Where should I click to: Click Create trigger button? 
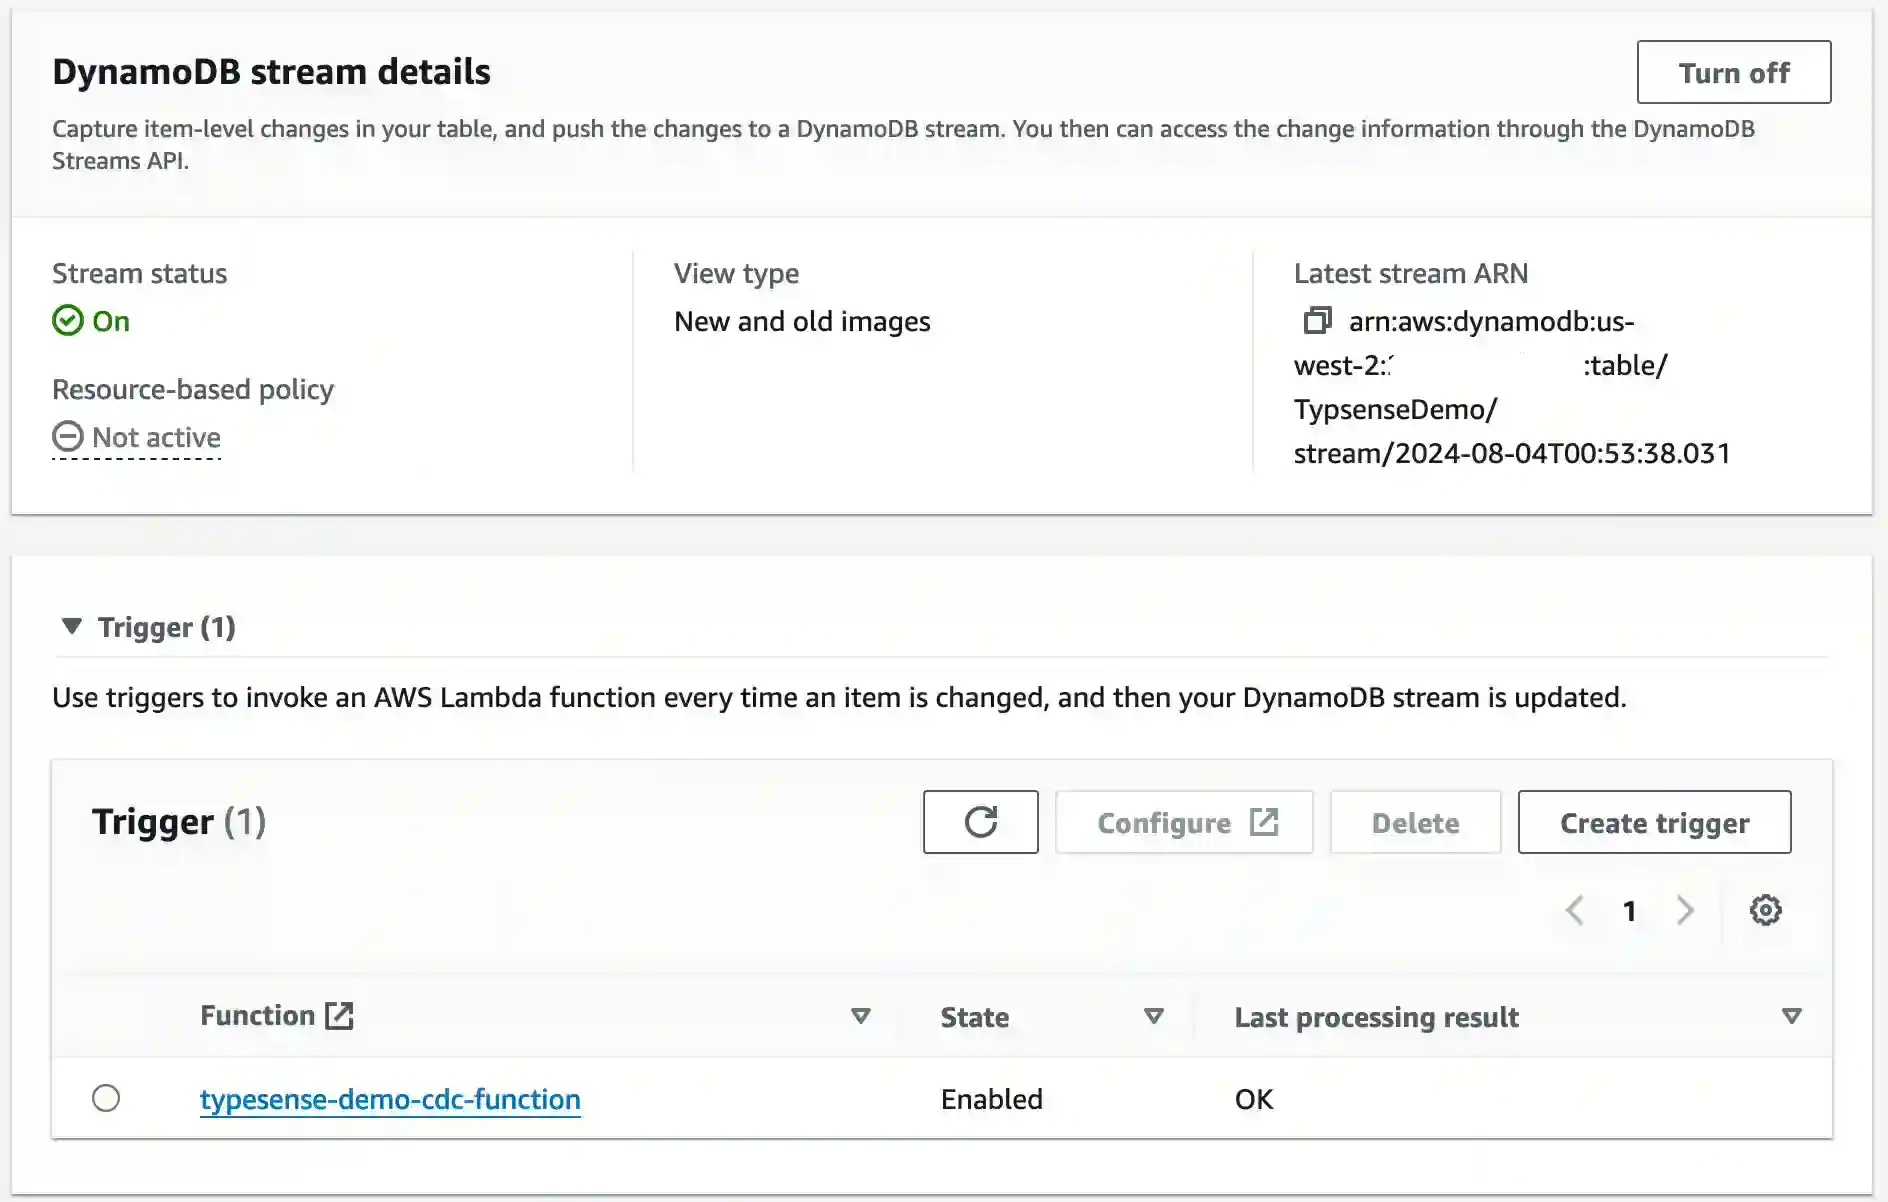(1654, 822)
